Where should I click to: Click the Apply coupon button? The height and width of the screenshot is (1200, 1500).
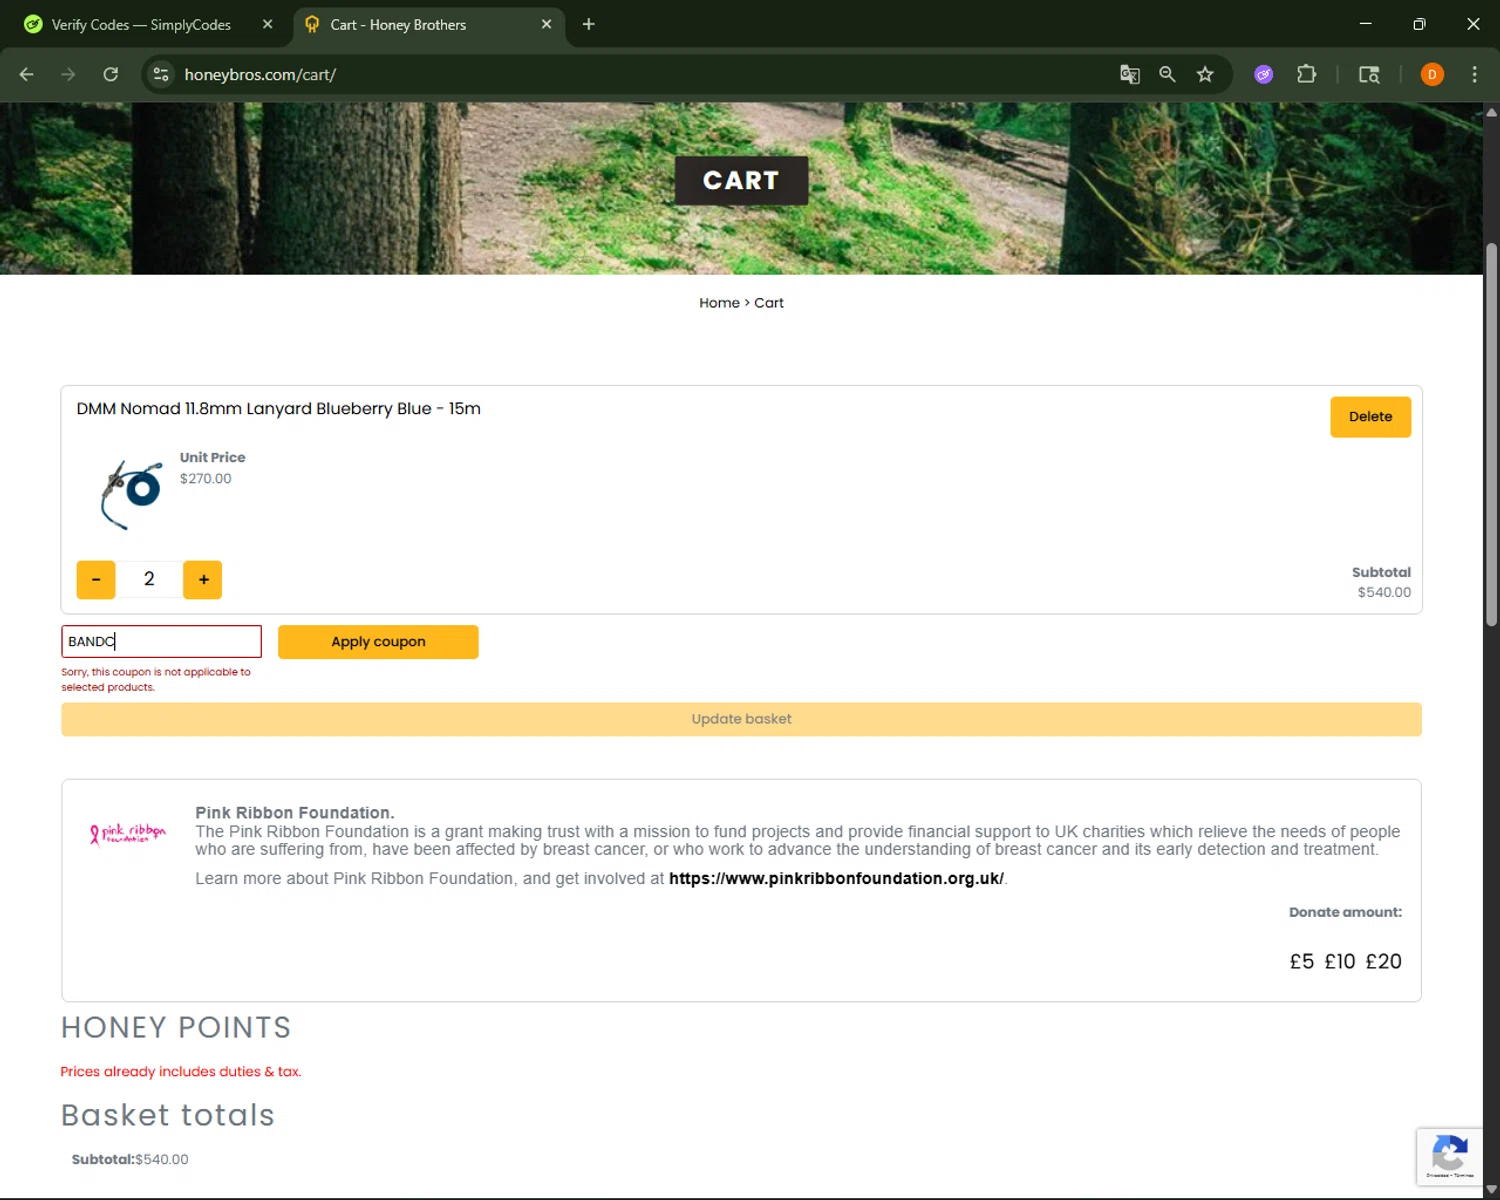[378, 642]
